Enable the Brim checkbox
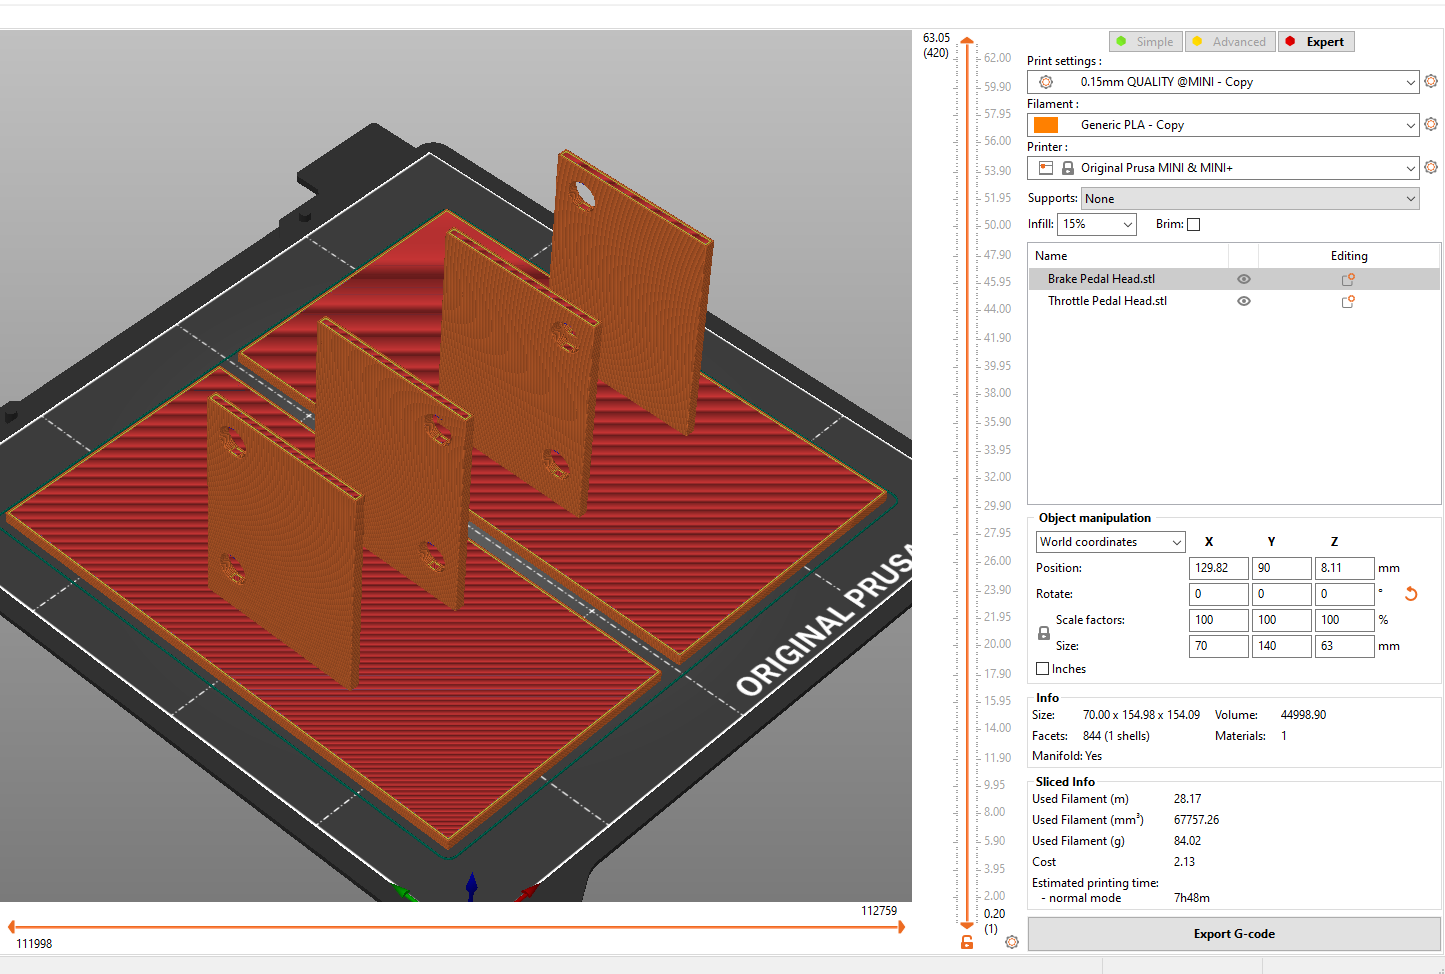 point(1193,225)
